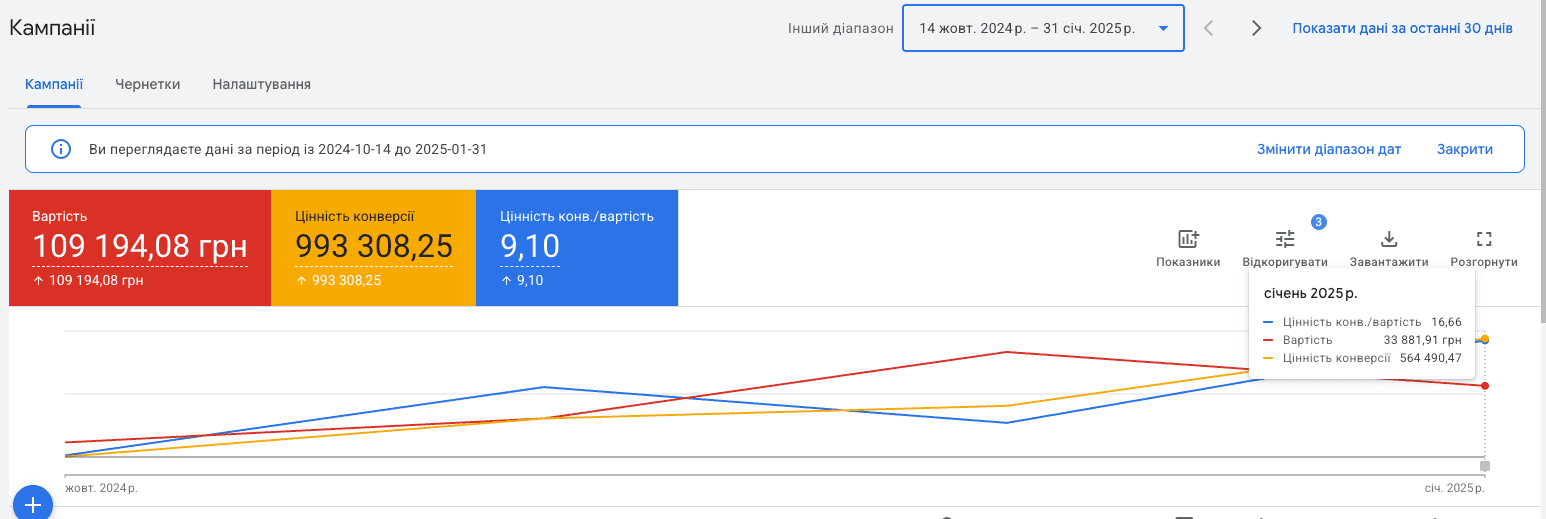The height and width of the screenshot is (519, 1546).
Task: Select the blue Цінність конв./вартість card
Action: [578, 248]
